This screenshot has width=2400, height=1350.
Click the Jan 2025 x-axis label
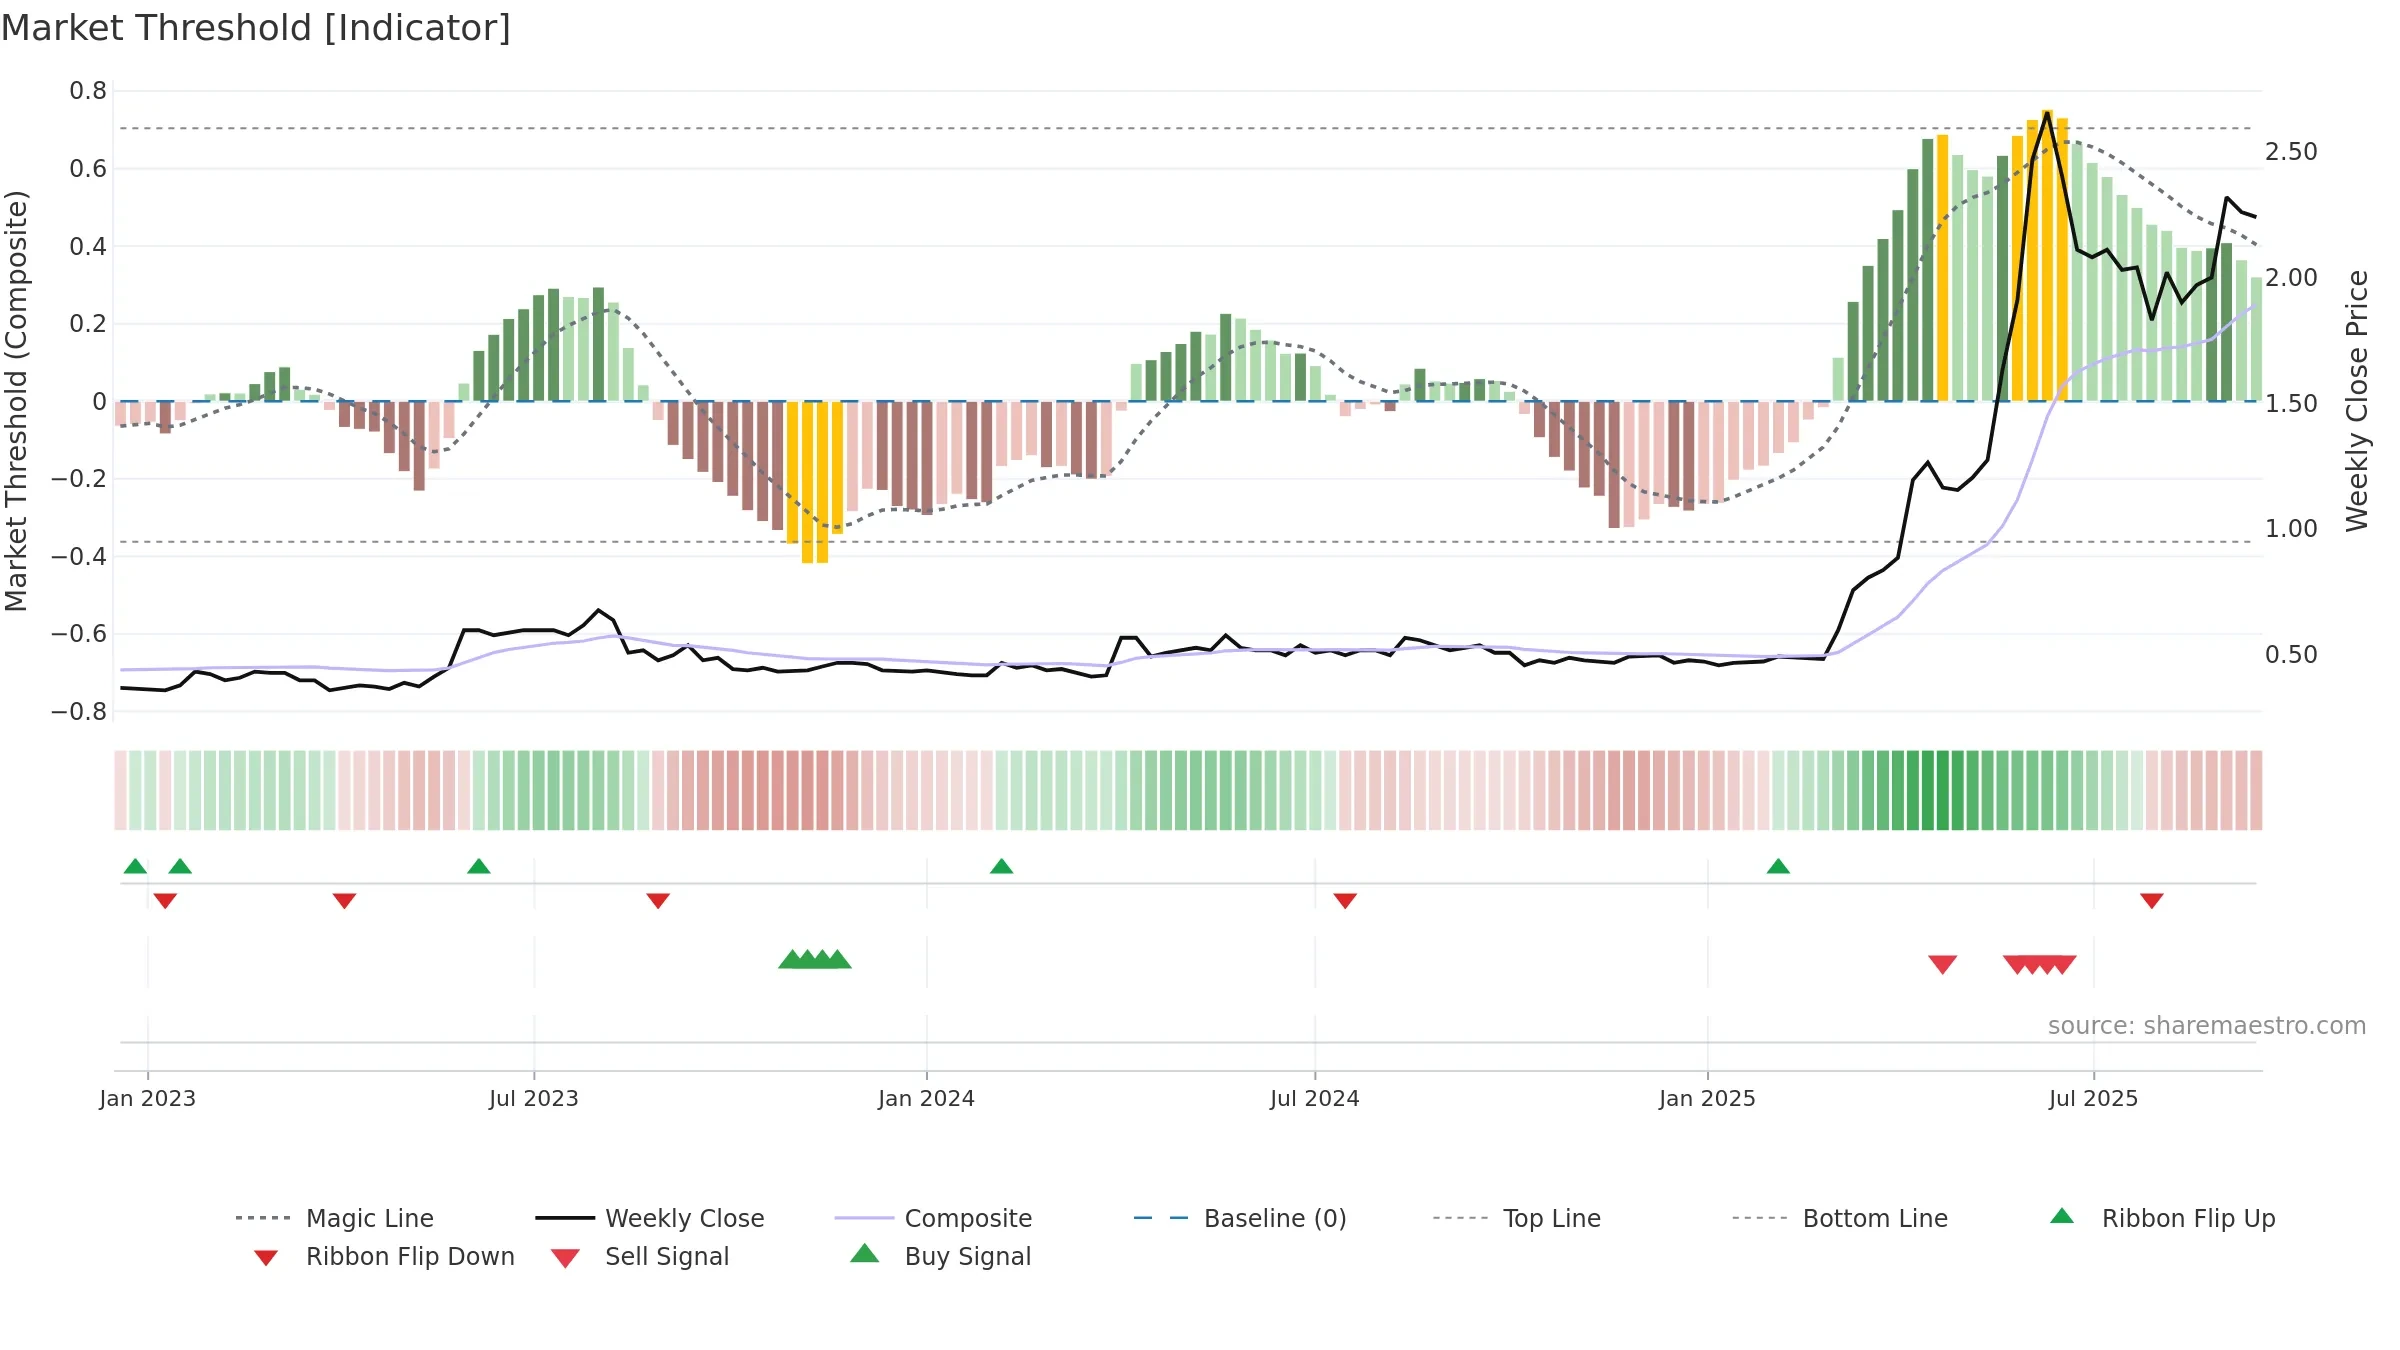tap(1708, 1098)
